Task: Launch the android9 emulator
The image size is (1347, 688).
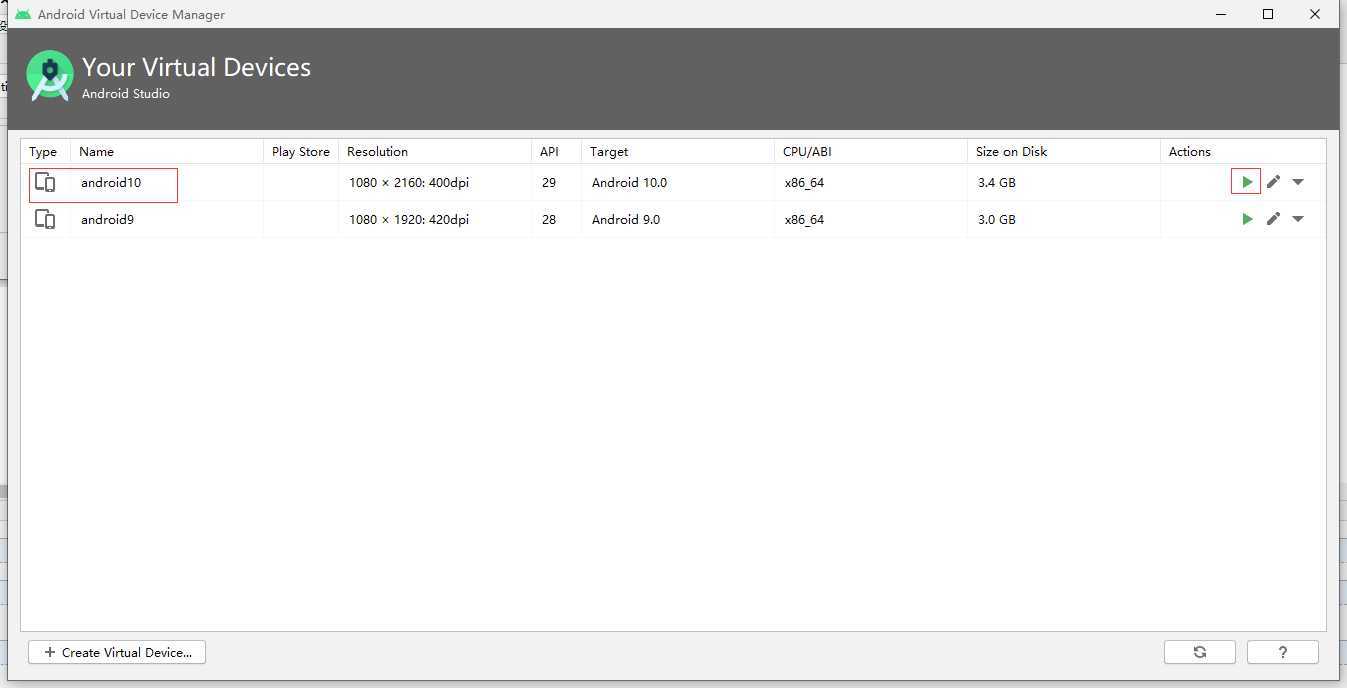Action: pyautogui.click(x=1246, y=219)
